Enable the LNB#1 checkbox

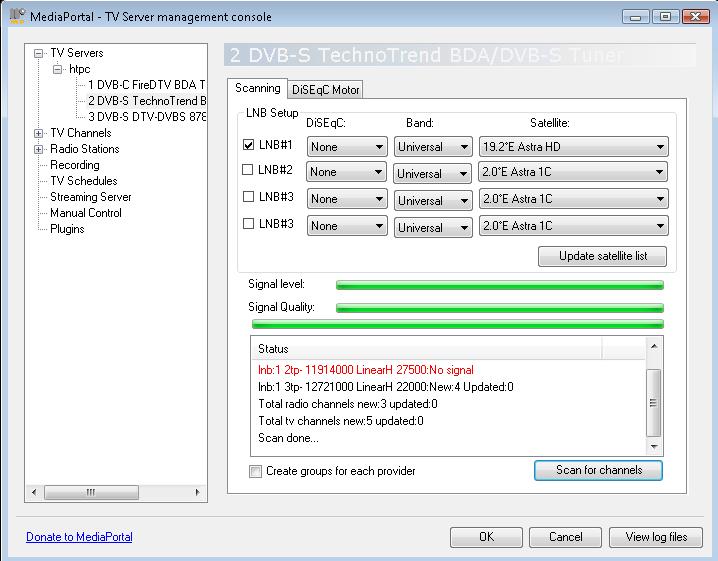pos(248,145)
